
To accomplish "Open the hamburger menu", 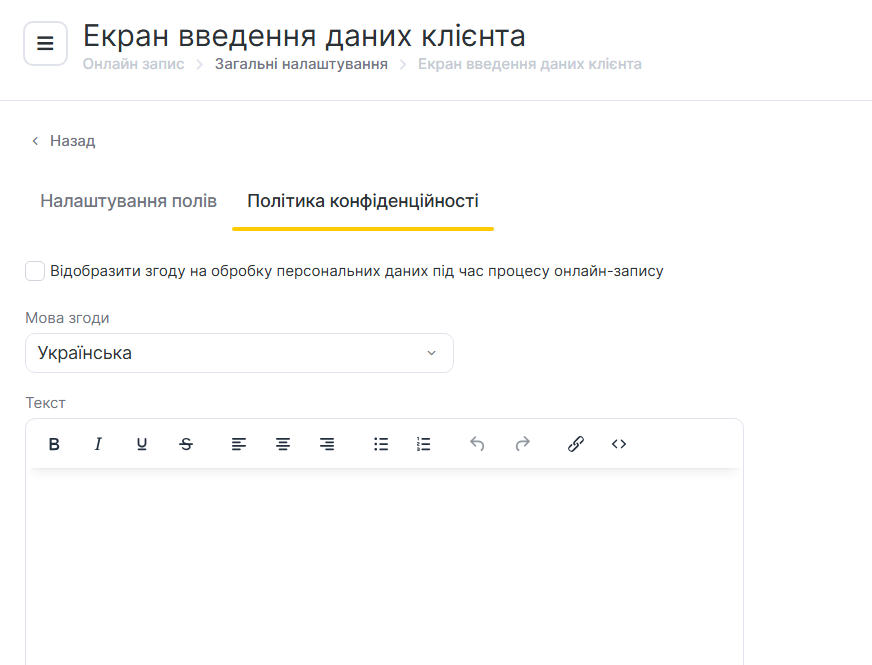I will pyautogui.click(x=45, y=44).
